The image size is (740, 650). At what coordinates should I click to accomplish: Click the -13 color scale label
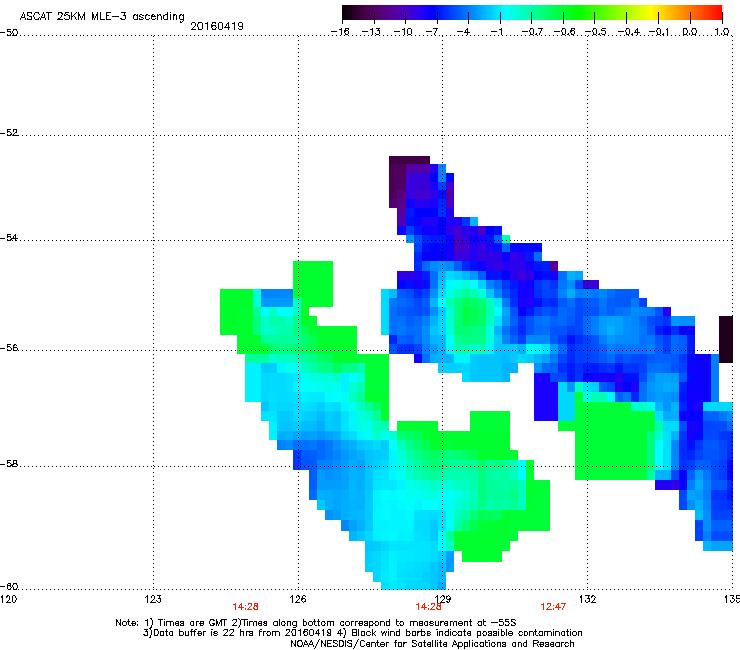371,32
